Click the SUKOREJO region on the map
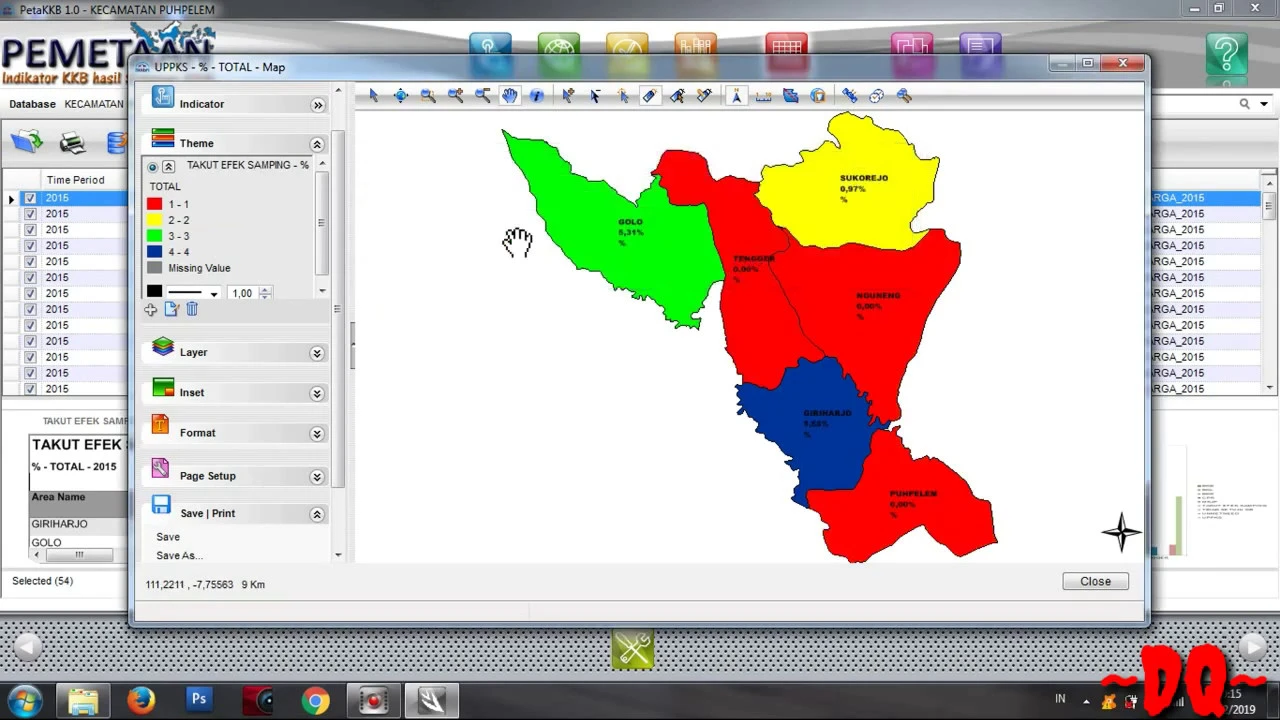The image size is (1280, 720). tap(850, 185)
